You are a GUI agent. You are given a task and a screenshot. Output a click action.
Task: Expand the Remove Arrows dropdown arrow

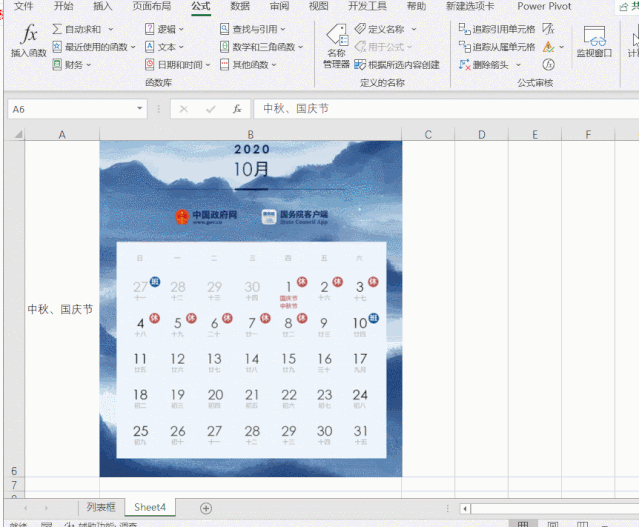click(x=518, y=64)
